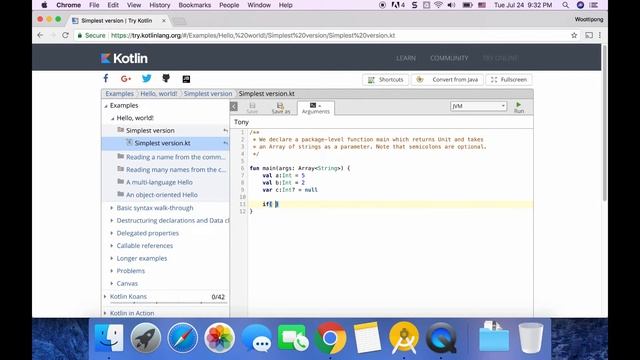Screen dimensions: 640x360
Task: Expand Canvas node
Action: coord(112,283)
